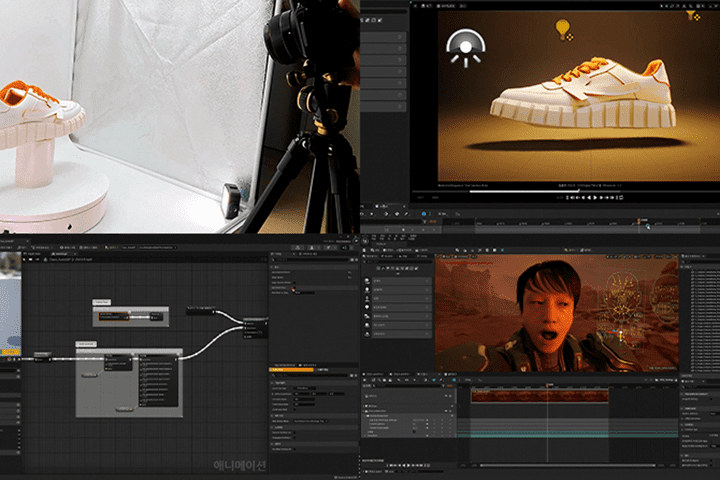Open the wide dropdown in the lower details section
This screenshot has width=720, height=480.
tap(310, 421)
